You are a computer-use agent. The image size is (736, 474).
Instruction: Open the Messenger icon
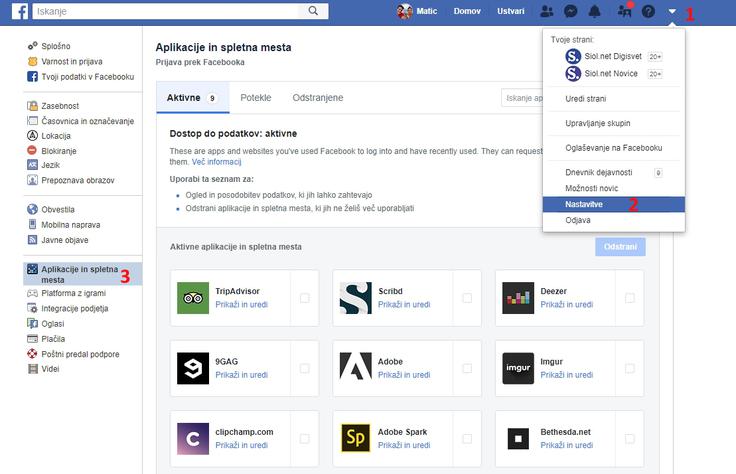(x=570, y=11)
